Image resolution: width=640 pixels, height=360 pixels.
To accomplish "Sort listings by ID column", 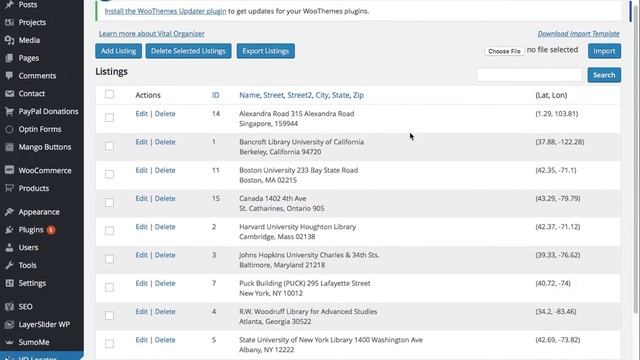I will tap(216, 95).
